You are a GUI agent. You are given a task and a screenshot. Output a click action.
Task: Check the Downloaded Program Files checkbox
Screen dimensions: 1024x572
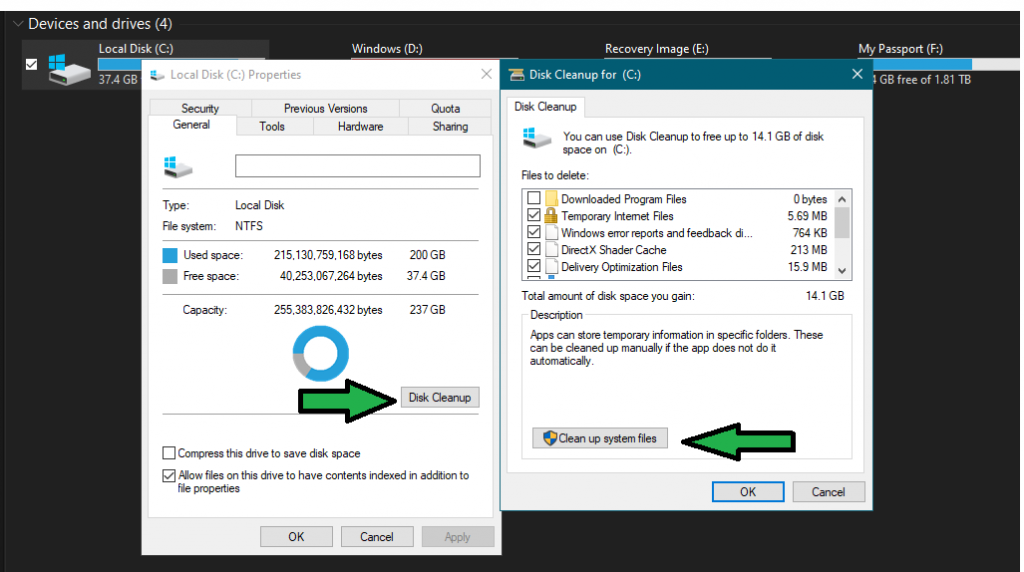click(x=534, y=198)
